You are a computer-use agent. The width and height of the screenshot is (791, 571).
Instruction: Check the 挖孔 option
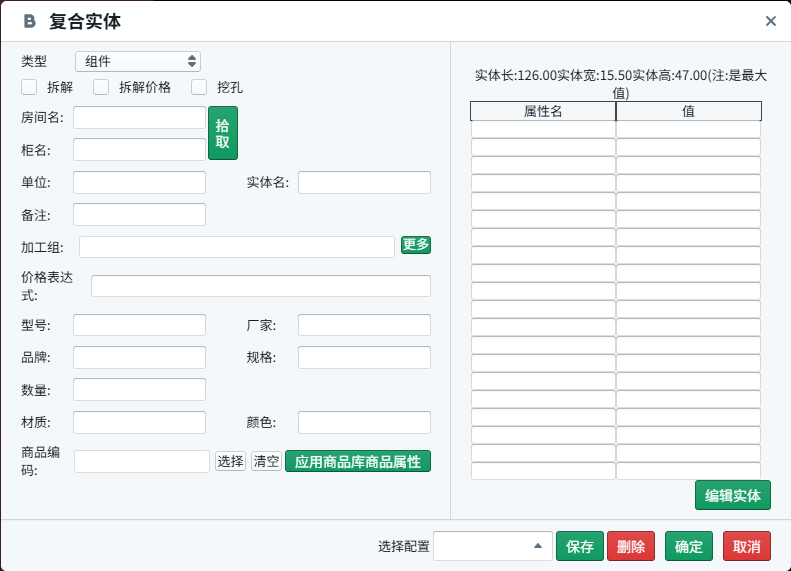199,87
